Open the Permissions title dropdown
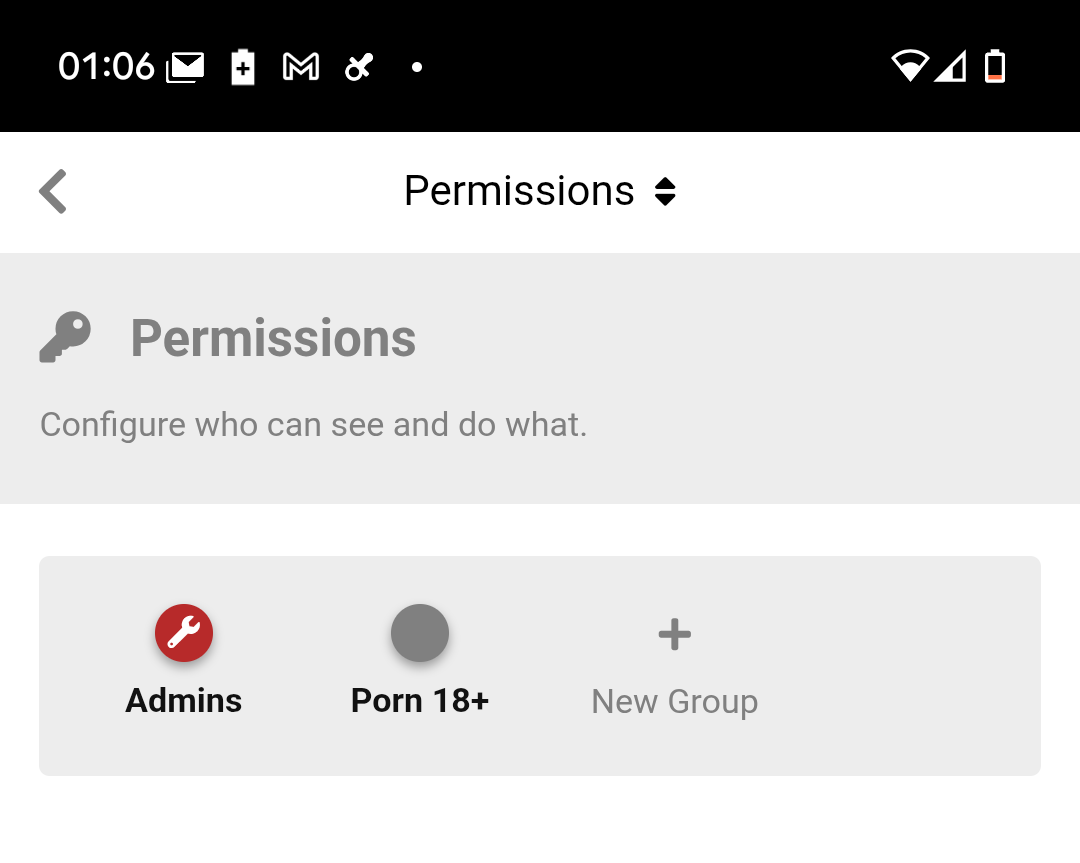 [540, 191]
